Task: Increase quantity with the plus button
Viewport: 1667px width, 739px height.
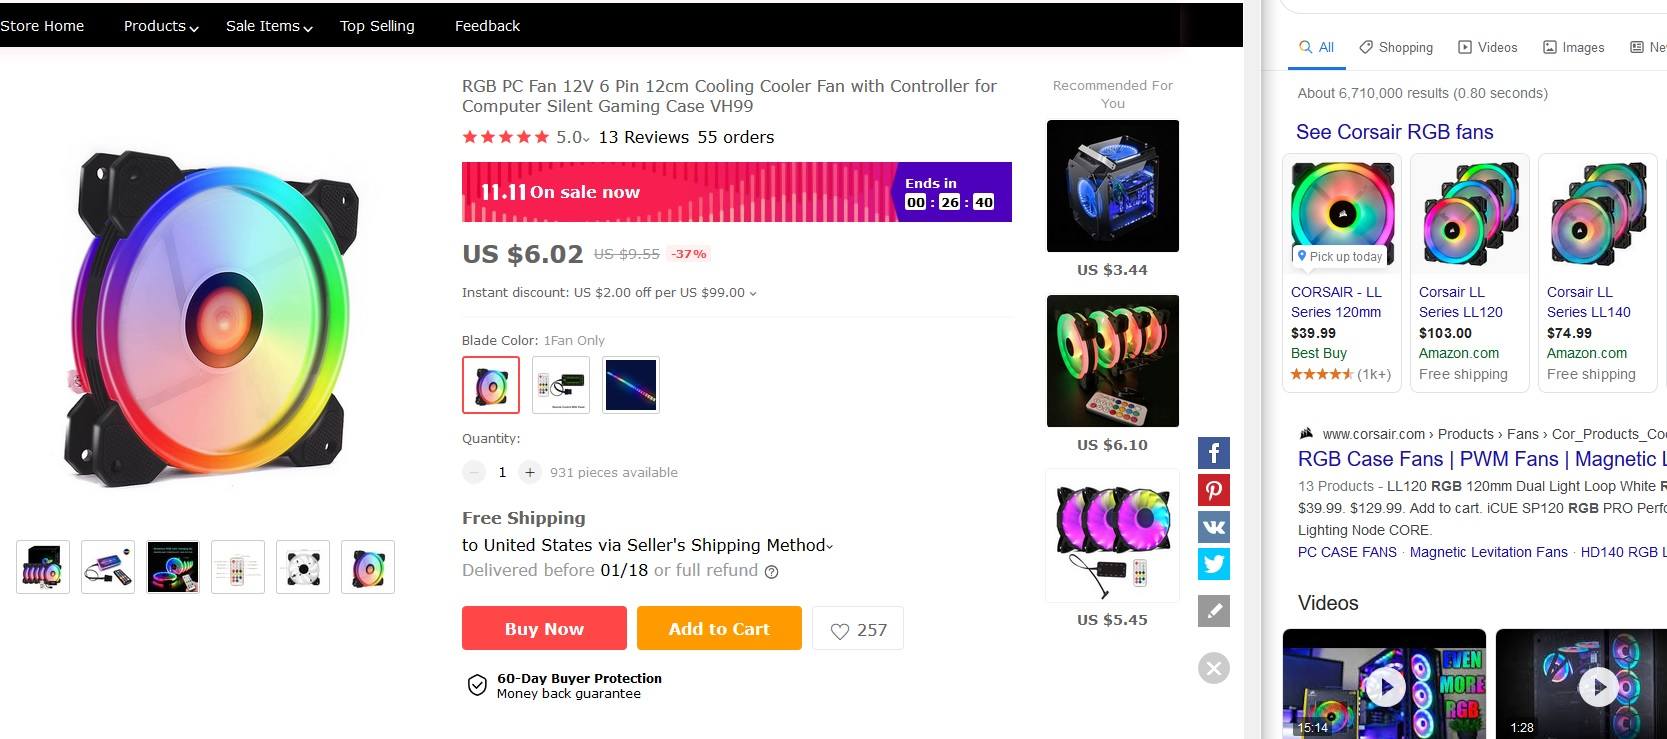Action: 530,472
